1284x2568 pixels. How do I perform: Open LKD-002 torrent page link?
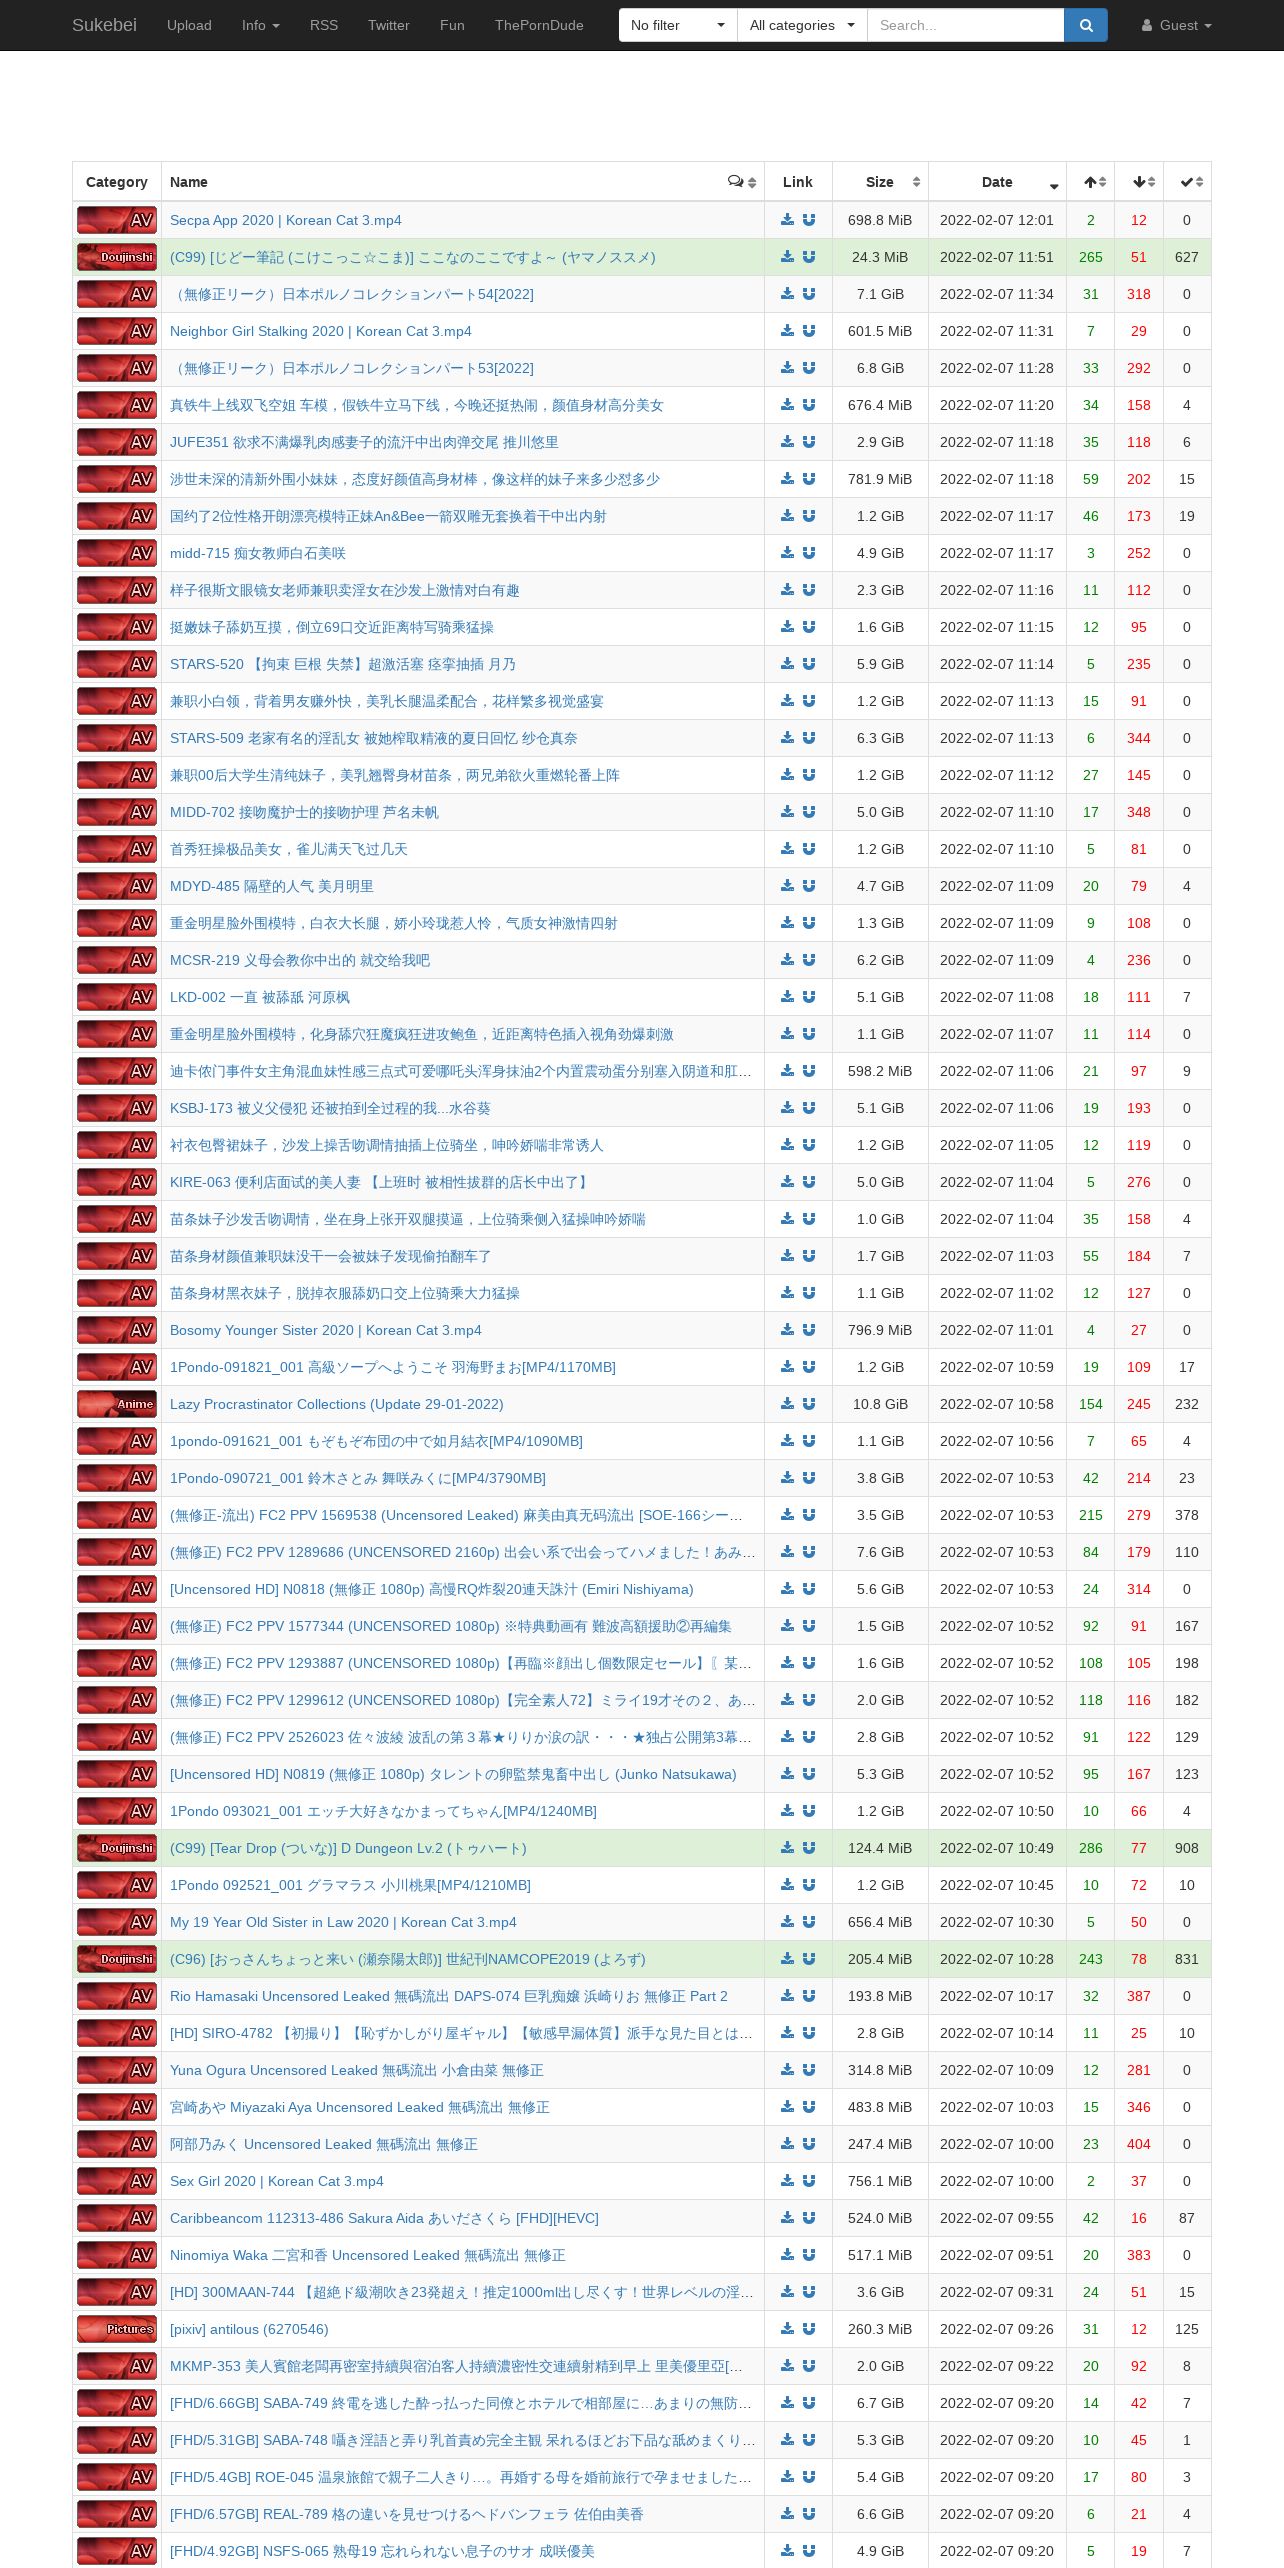(260, 997)
